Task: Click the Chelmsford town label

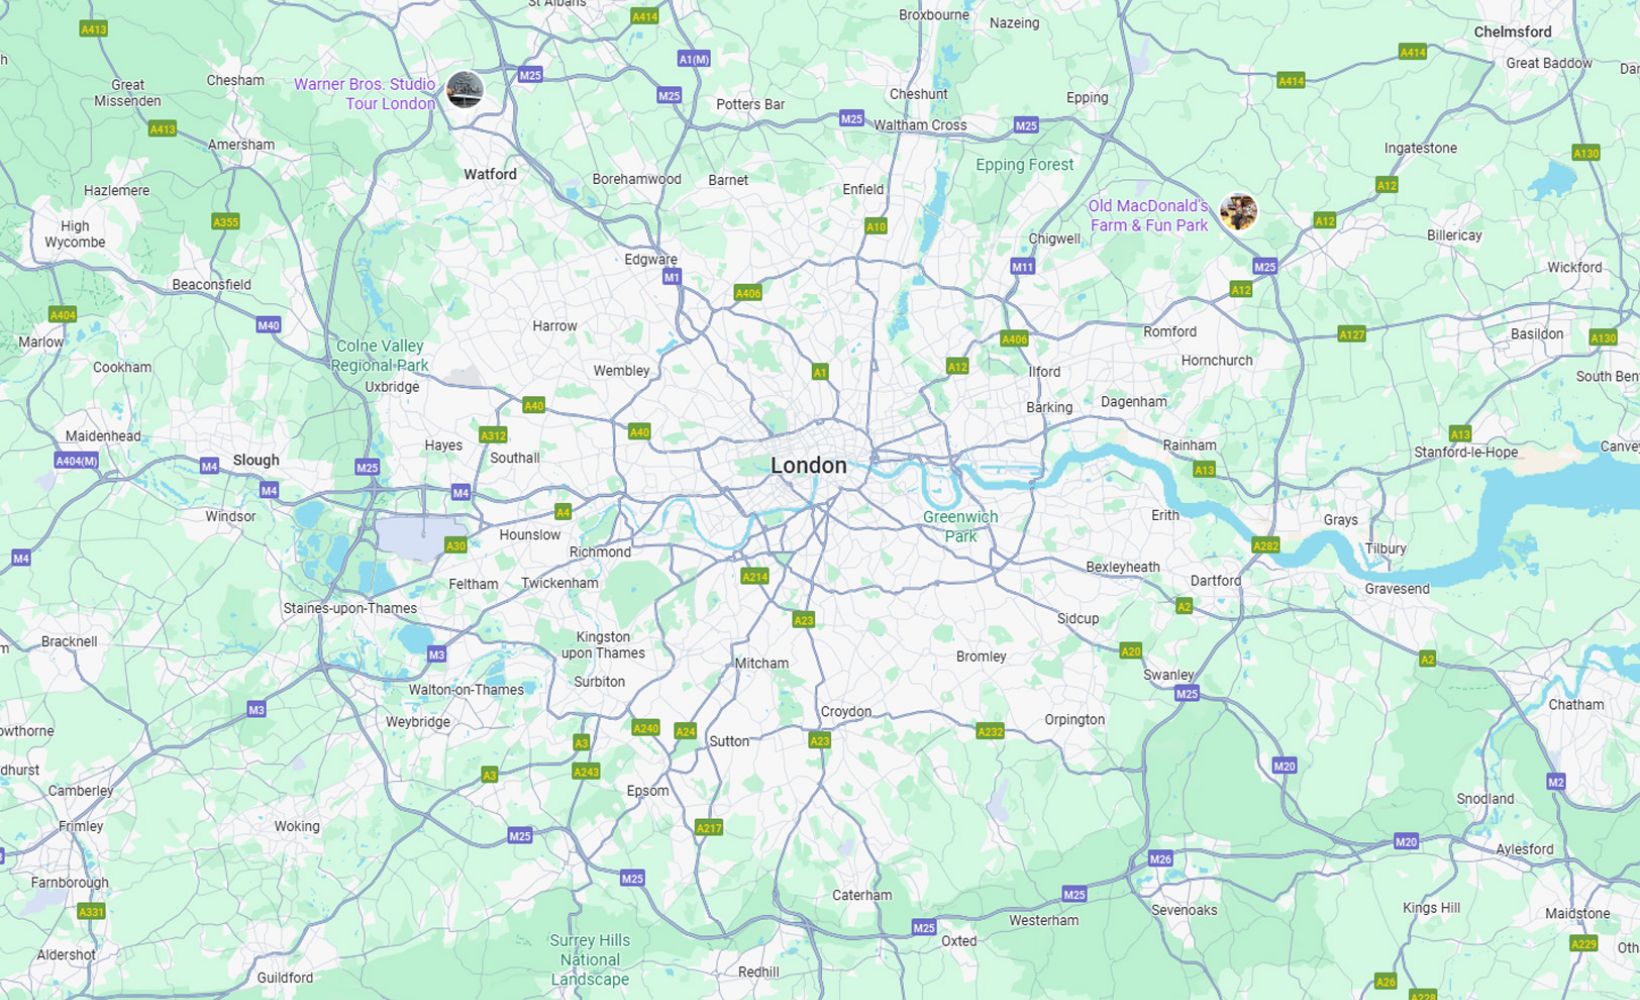Action: 1512,32
